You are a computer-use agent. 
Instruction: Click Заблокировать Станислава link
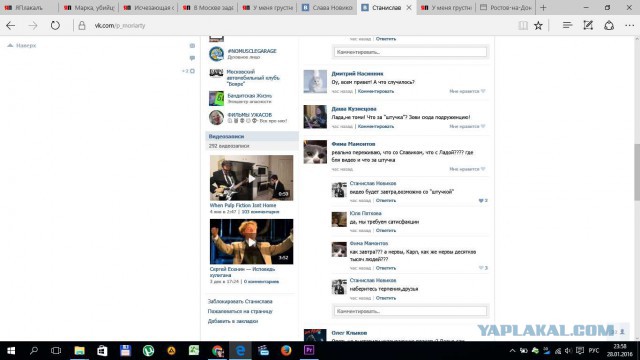pyautogui.click(x=240, y=301)
